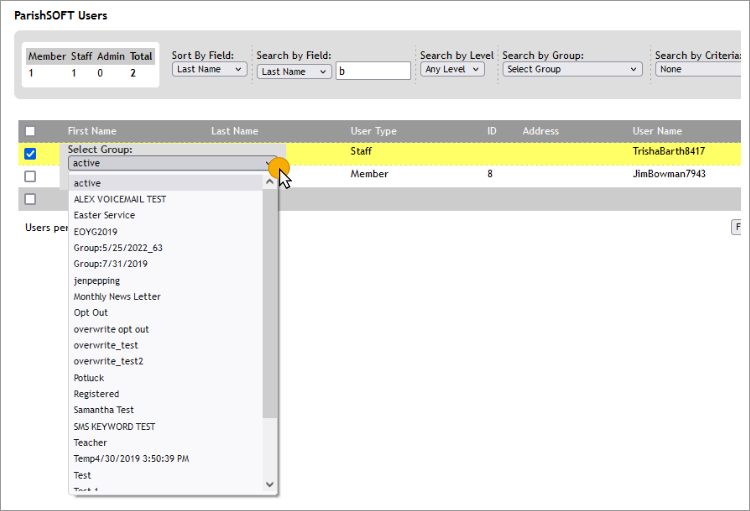Select 'Samantha Test' group option
This screenshot has height=511, width=750.
click(165, 410)
